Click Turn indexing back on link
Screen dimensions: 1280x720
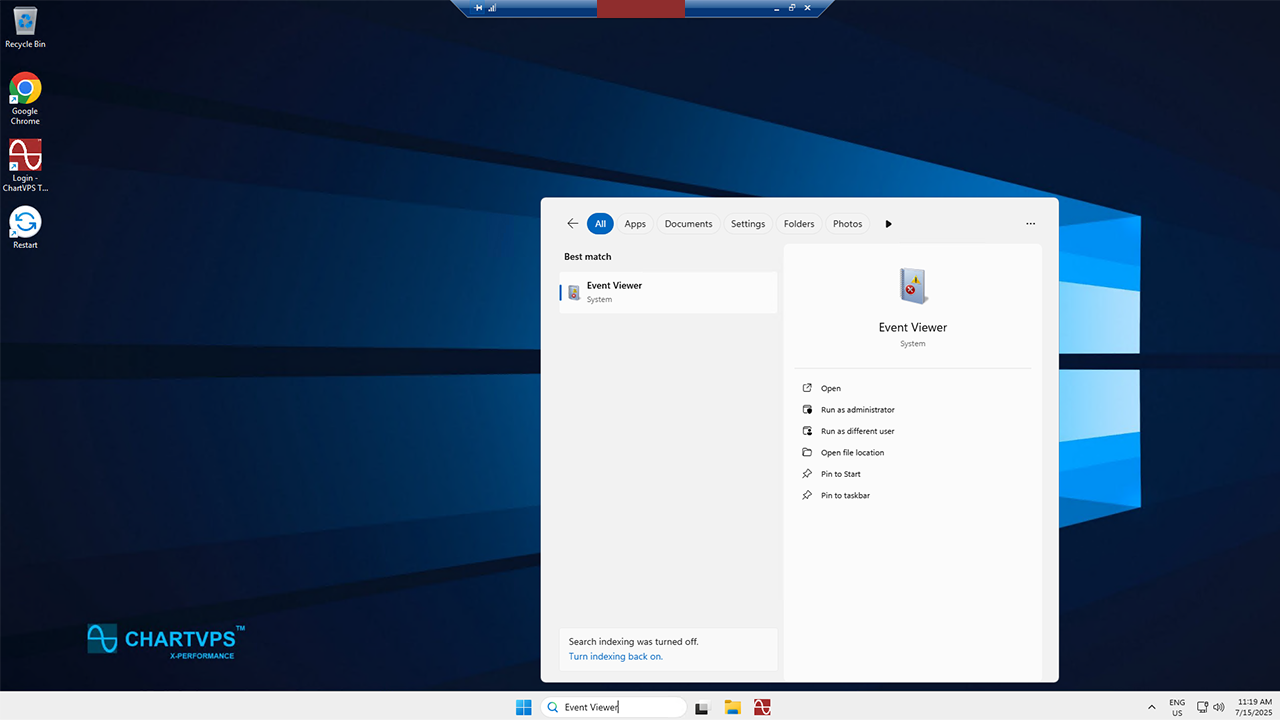(x=615, y=657)
